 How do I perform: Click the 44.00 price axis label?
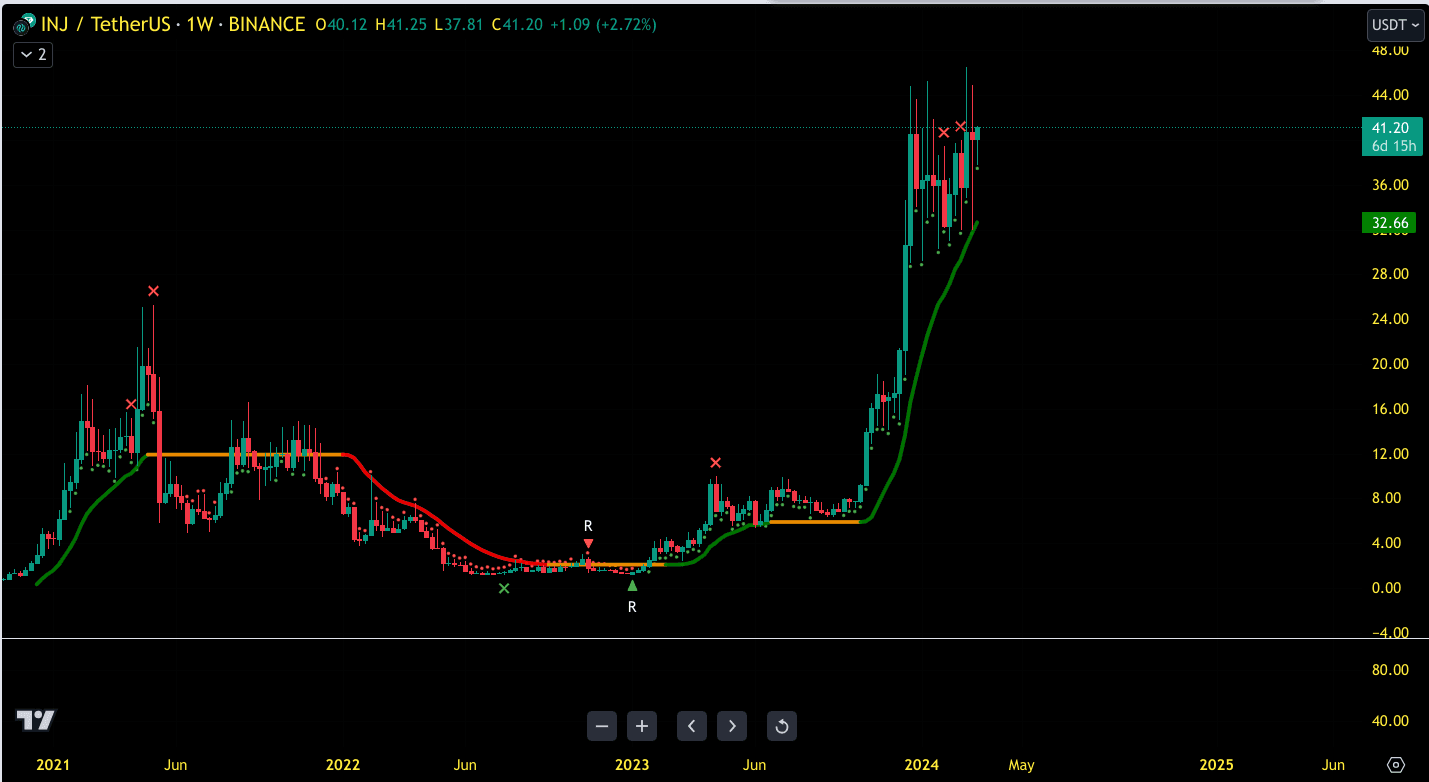point(1391,95)
